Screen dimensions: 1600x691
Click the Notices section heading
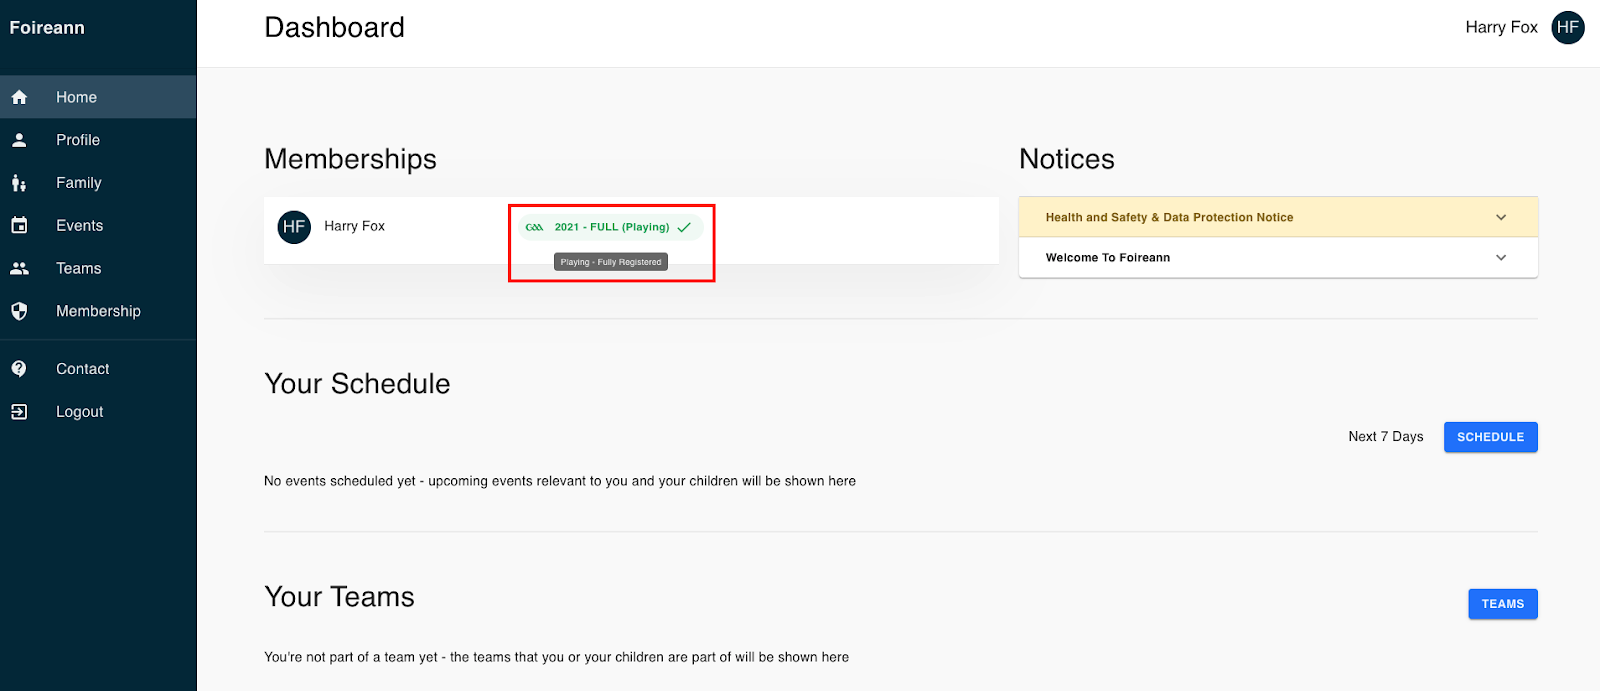[1067, 159]
